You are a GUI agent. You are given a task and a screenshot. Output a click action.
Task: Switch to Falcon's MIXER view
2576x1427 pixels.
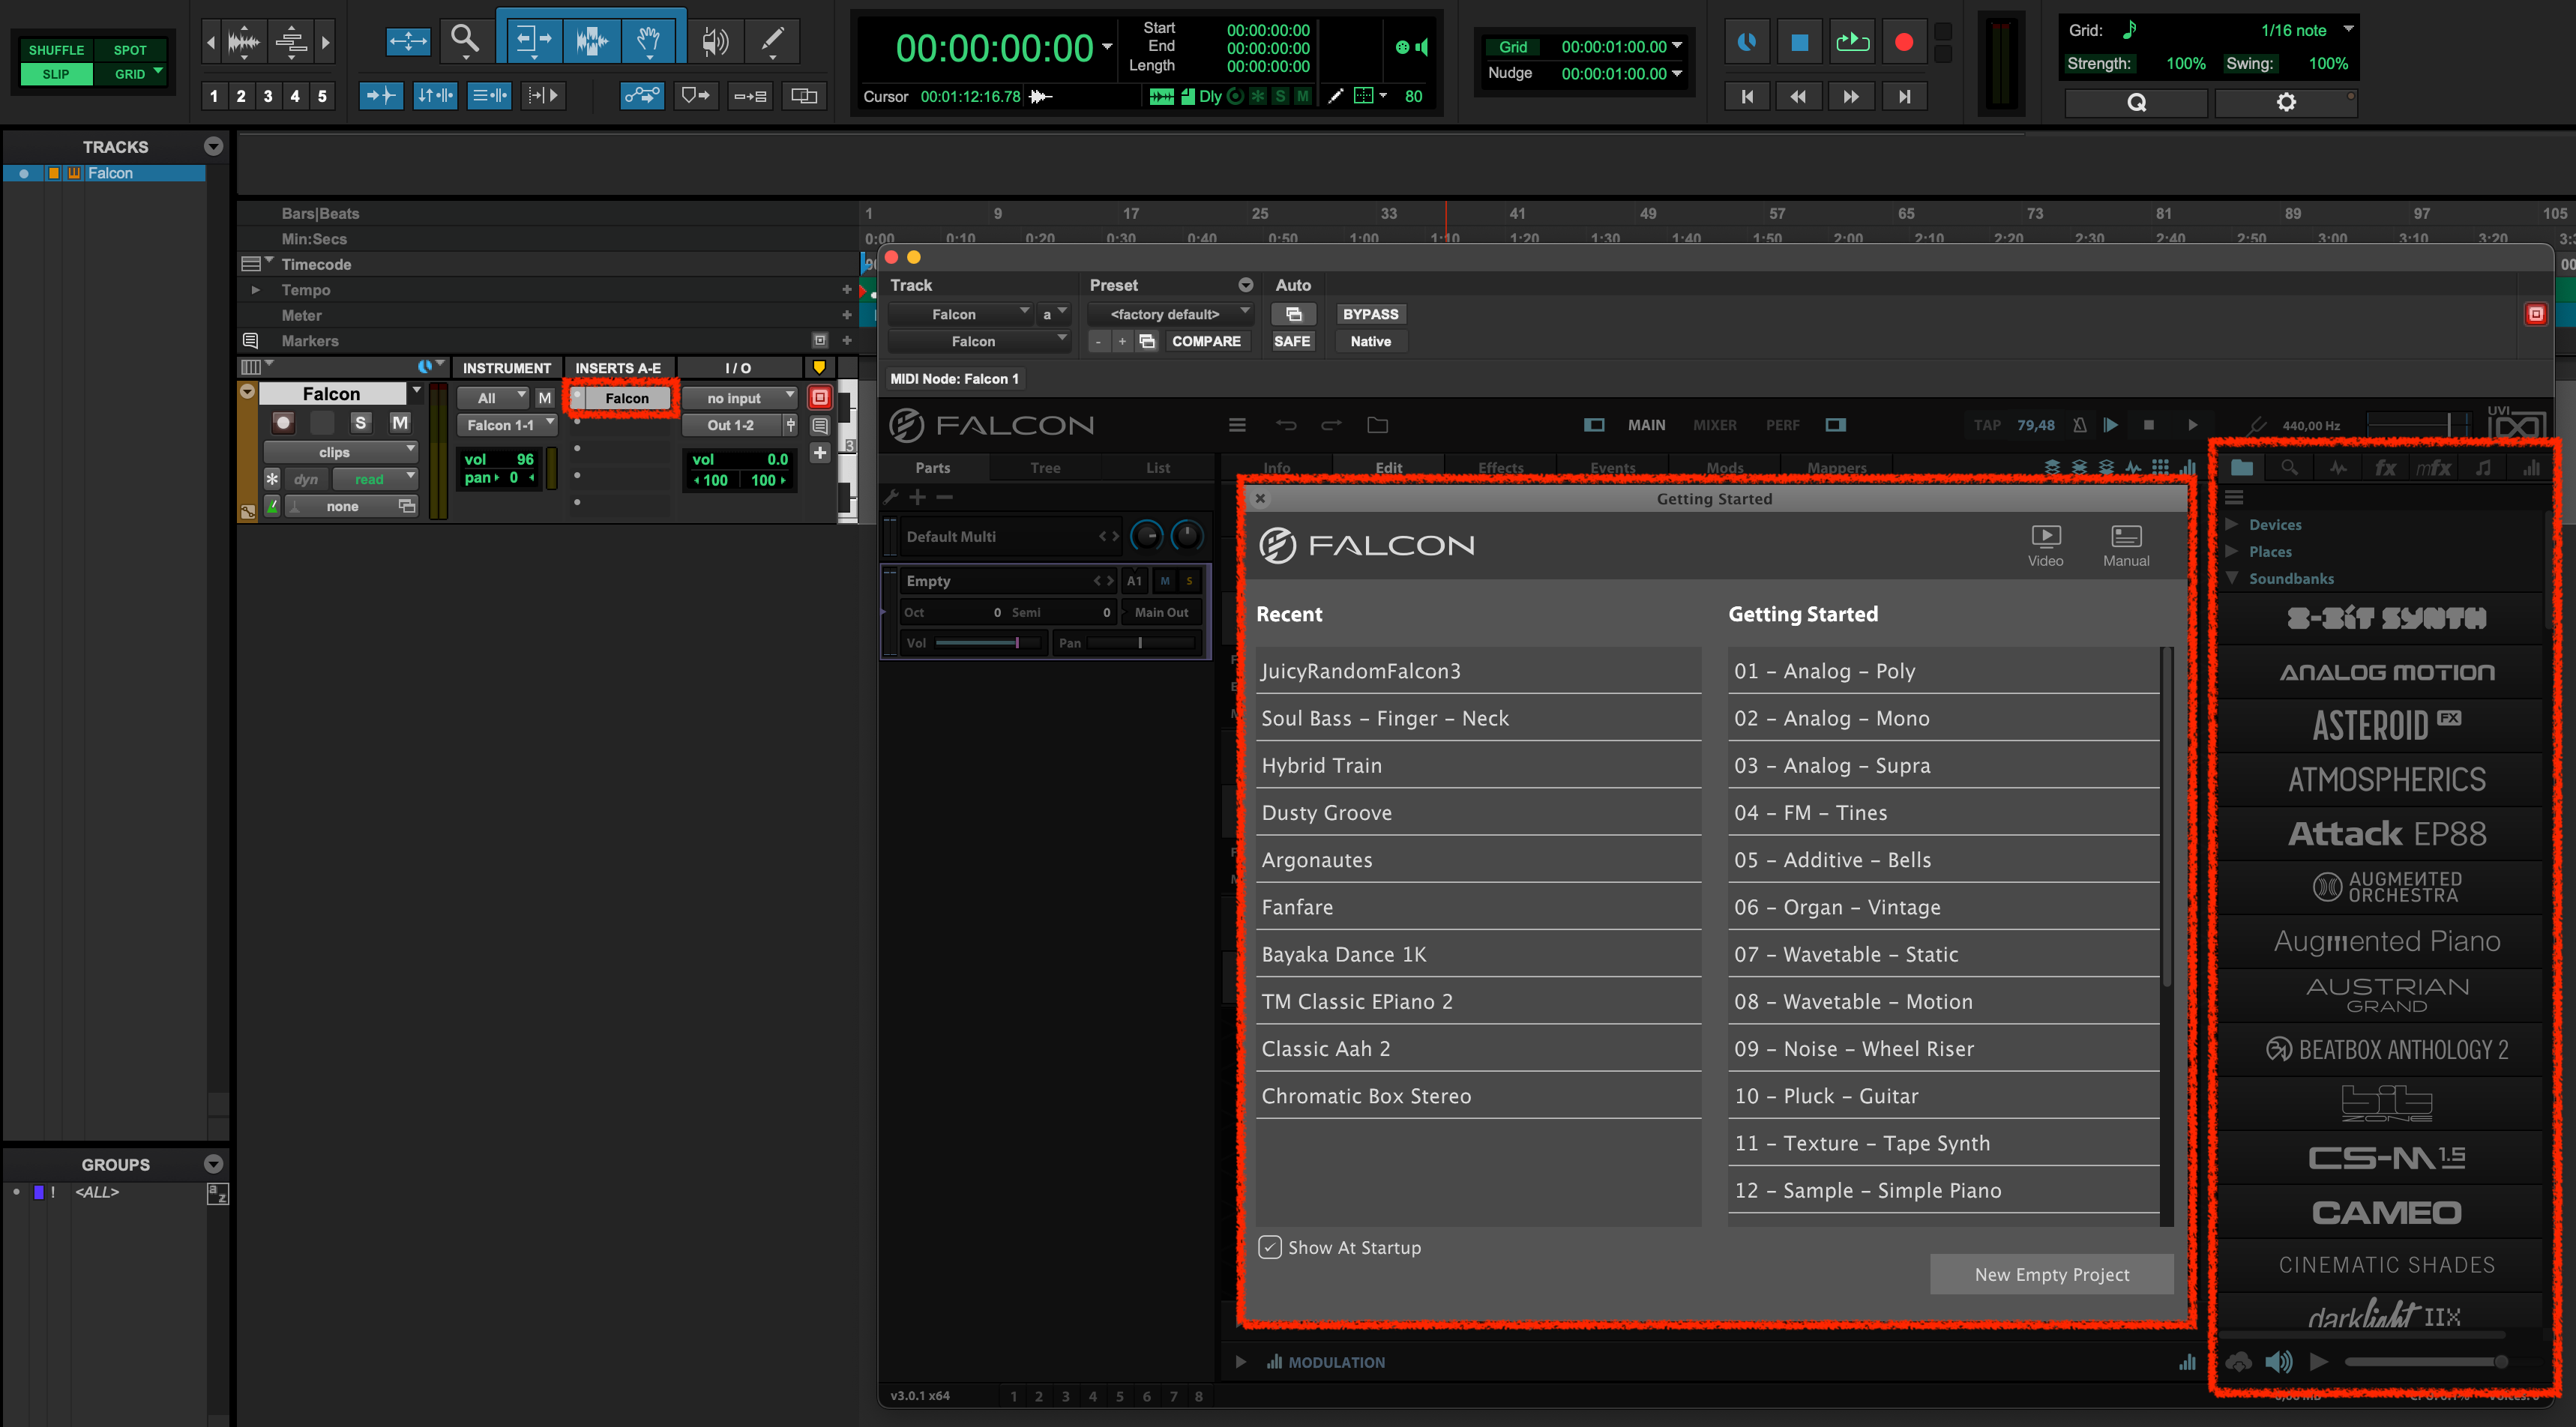tap(1715, 425)
